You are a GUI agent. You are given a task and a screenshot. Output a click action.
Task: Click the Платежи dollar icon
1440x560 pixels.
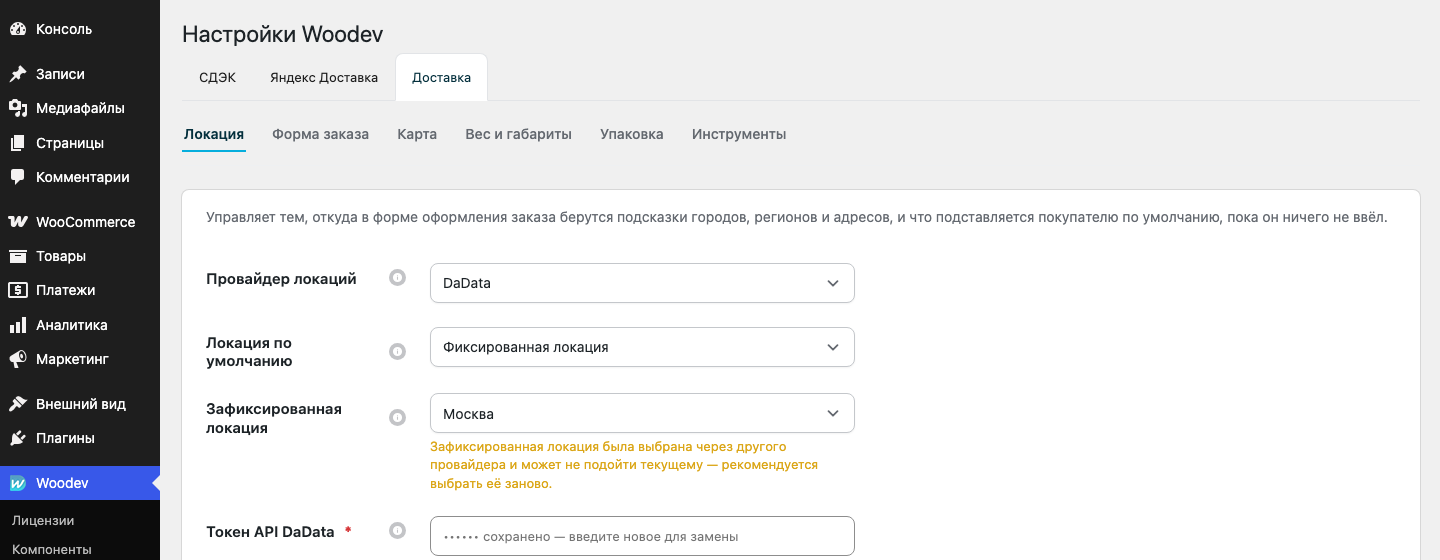(x=18, y=290)
